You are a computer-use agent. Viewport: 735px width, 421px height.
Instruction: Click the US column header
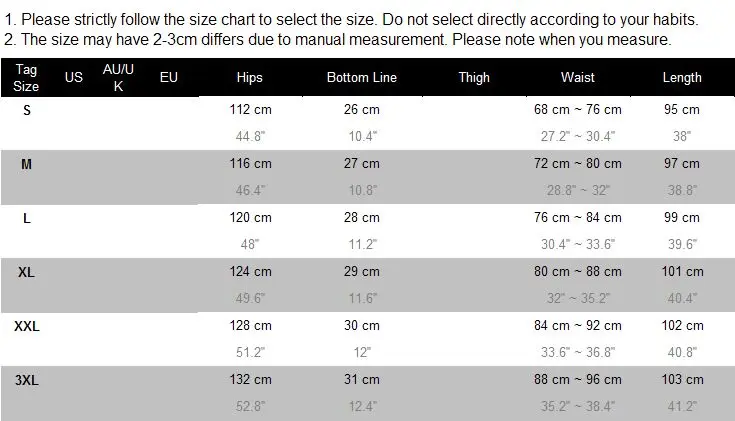click(x=73, y=78)
